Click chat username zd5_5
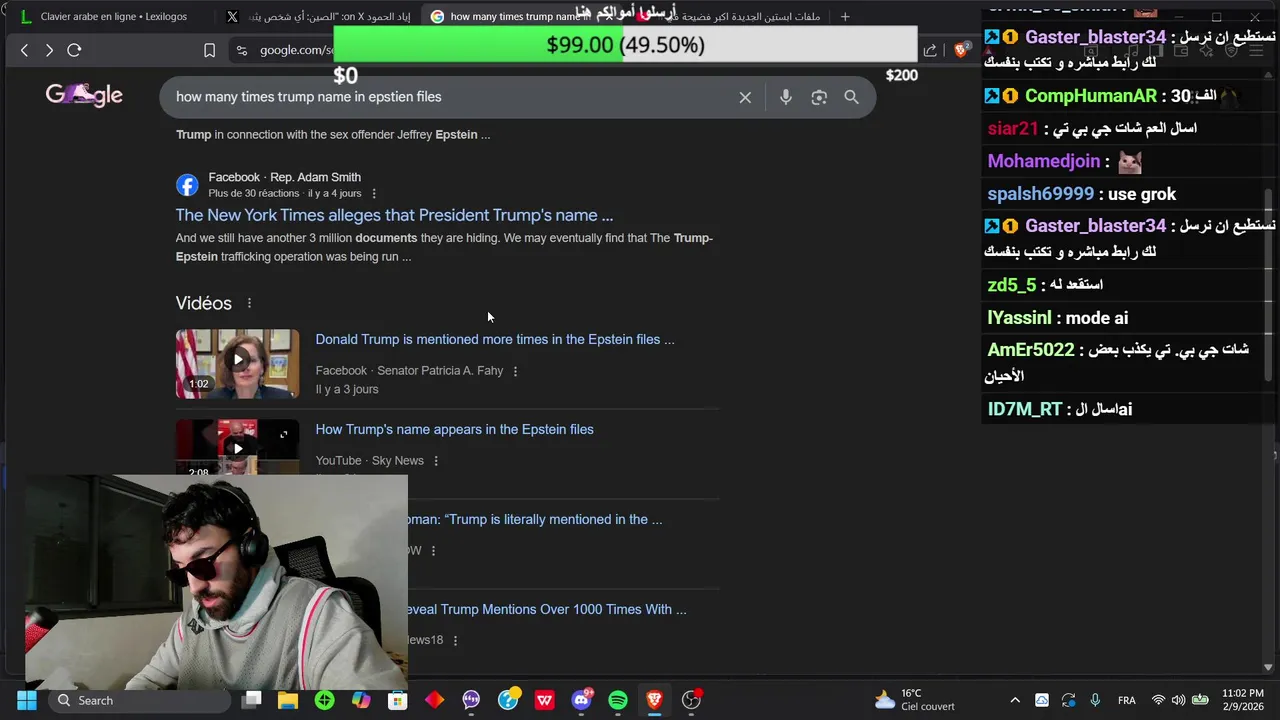 pos(1011,285)
